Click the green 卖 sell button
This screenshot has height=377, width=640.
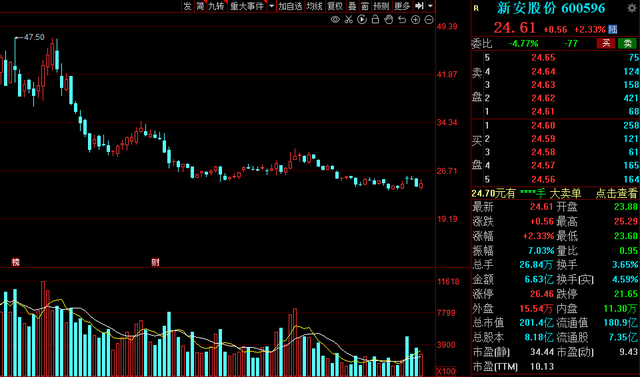[627, 43]
